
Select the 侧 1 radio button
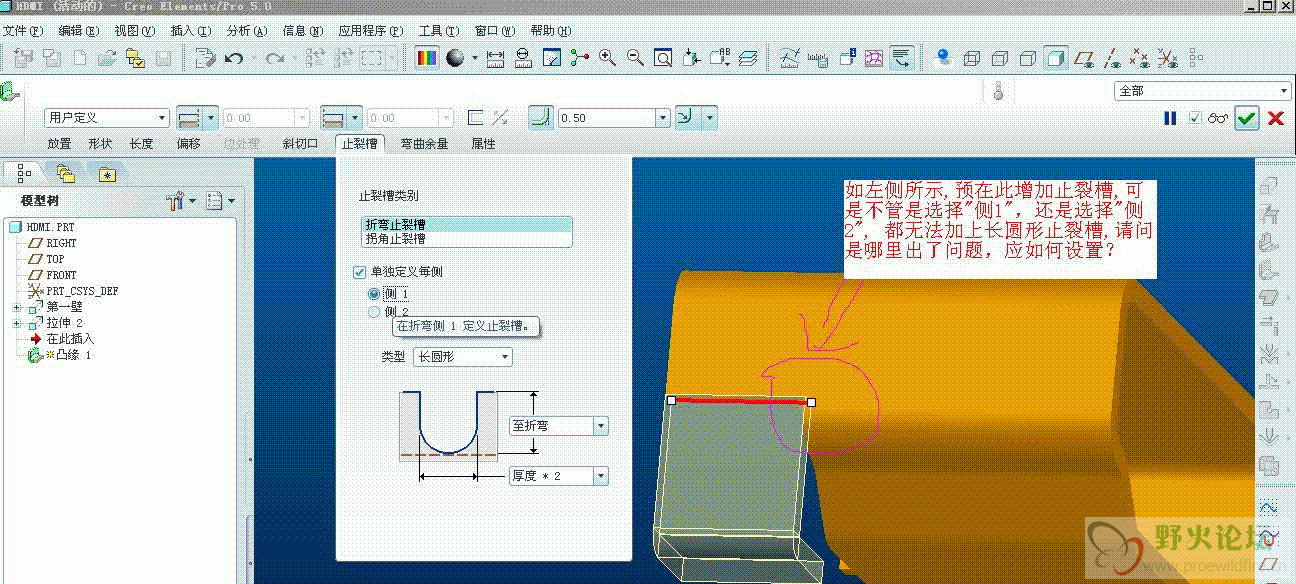pyautogui.click(x=375, y=294)
